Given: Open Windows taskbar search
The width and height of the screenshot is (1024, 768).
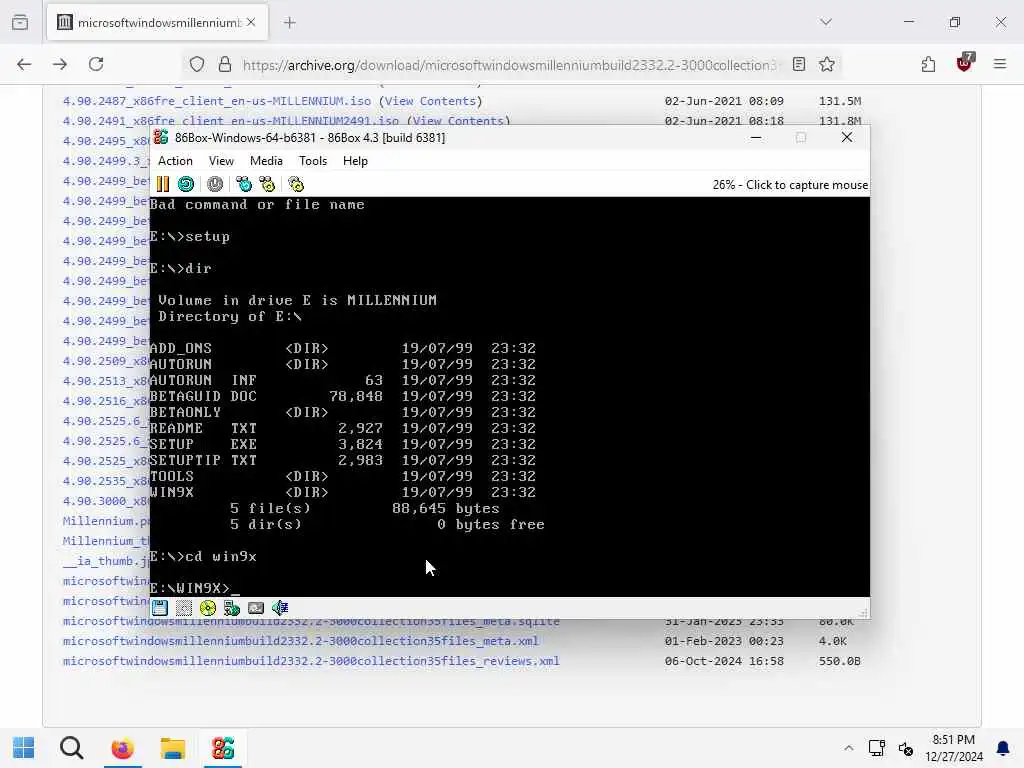Looking at the screenshot, I should (x=72, y=748).
